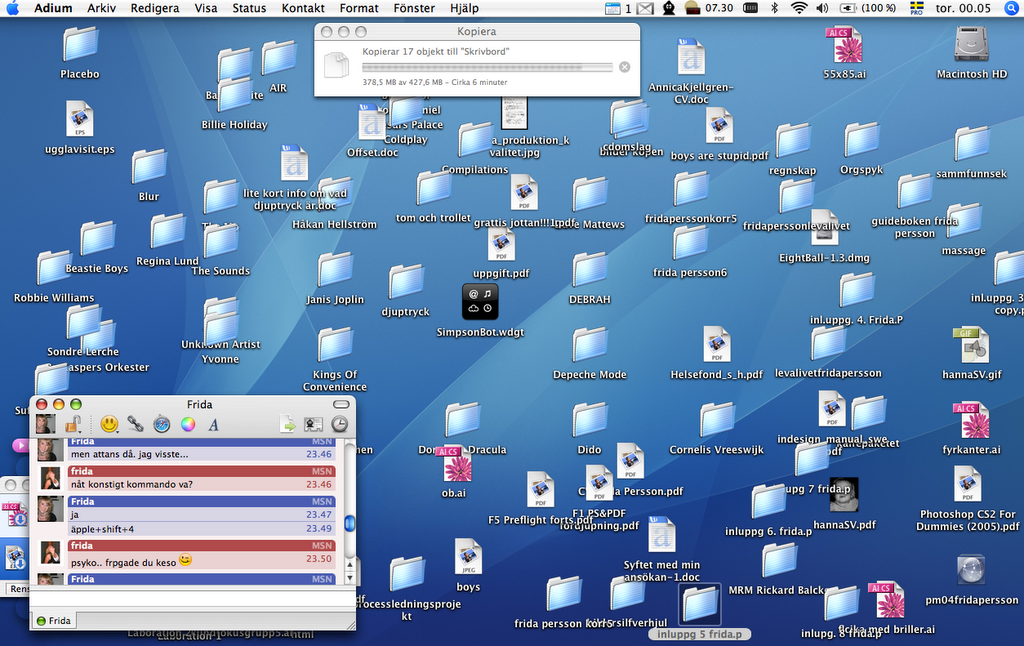Viewport: 1024px width, 646px height.
Task: Open the emoticon picker in the Frida chat toolbar
Action: pos(110,425)
